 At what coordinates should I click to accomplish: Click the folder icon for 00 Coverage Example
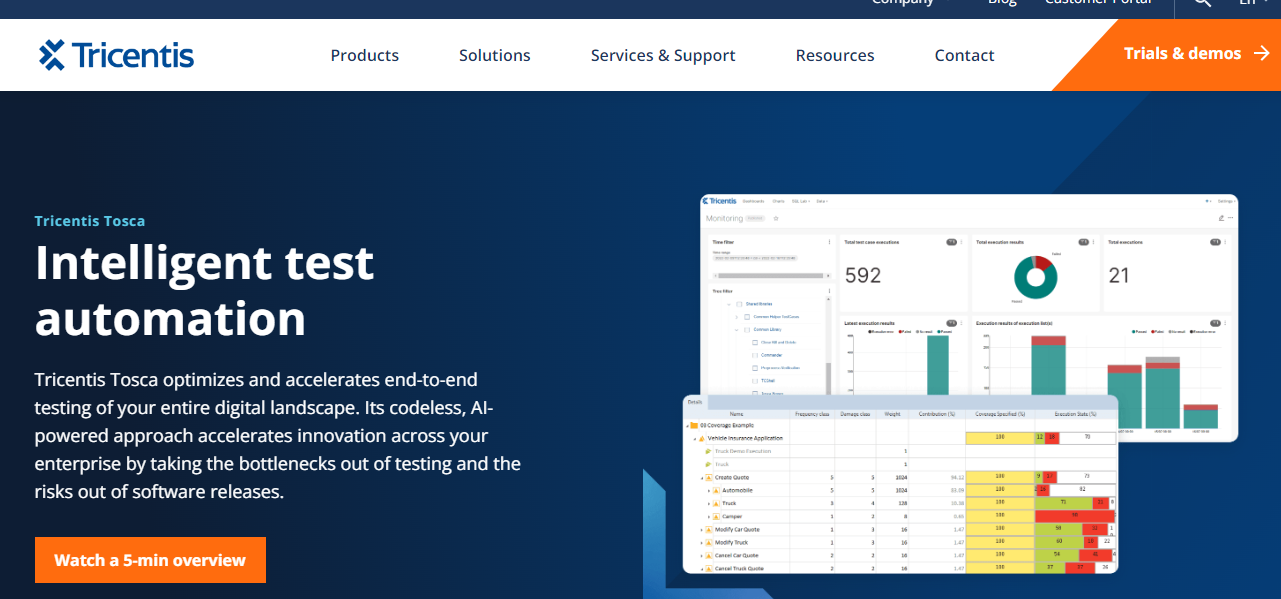[694, 426]
